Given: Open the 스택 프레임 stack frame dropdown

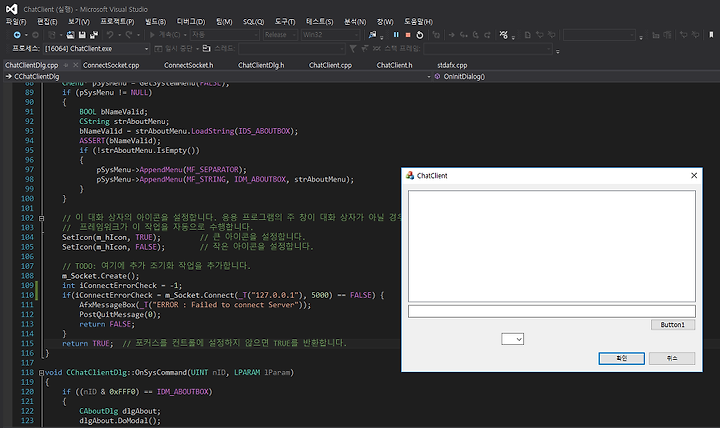Looking at the screenshot, I should pyautogui.click(x=488, y=49).
